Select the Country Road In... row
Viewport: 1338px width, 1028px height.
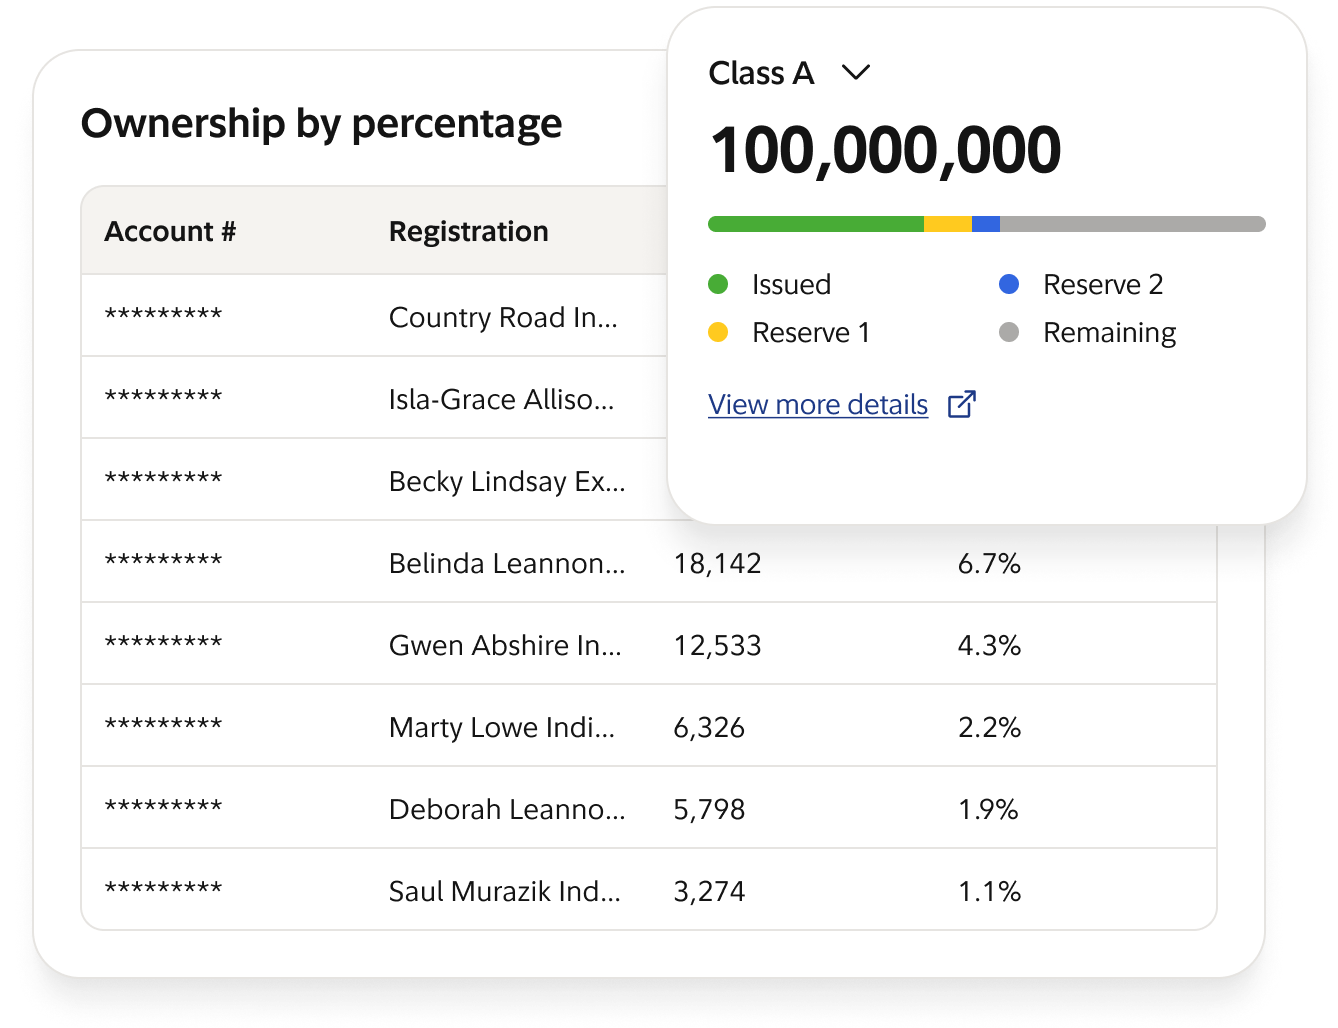[x=375, y=316]
